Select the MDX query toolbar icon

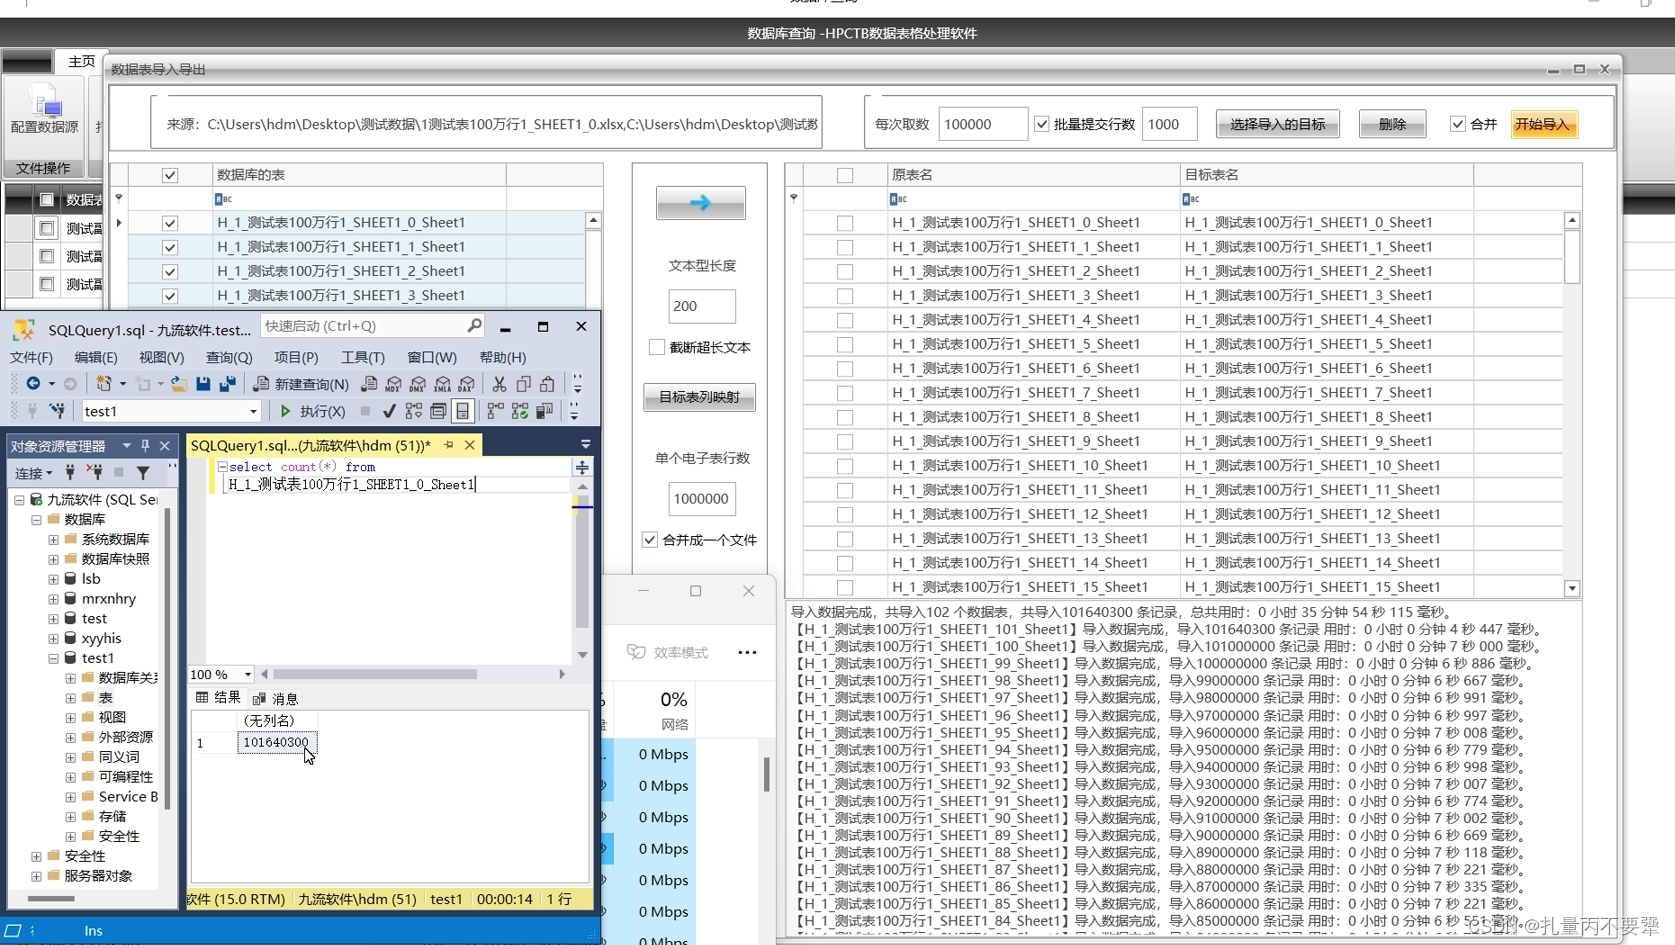pyautogui.click(x=393, y=385)
